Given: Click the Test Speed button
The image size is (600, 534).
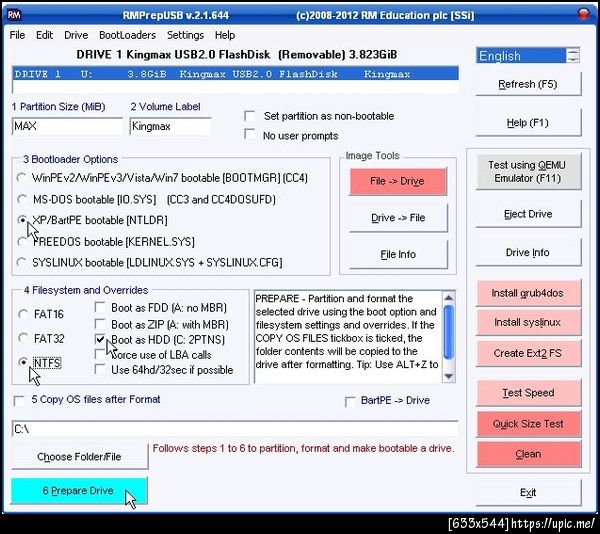Looking at the screenshot, I should (x=528, y=393).
